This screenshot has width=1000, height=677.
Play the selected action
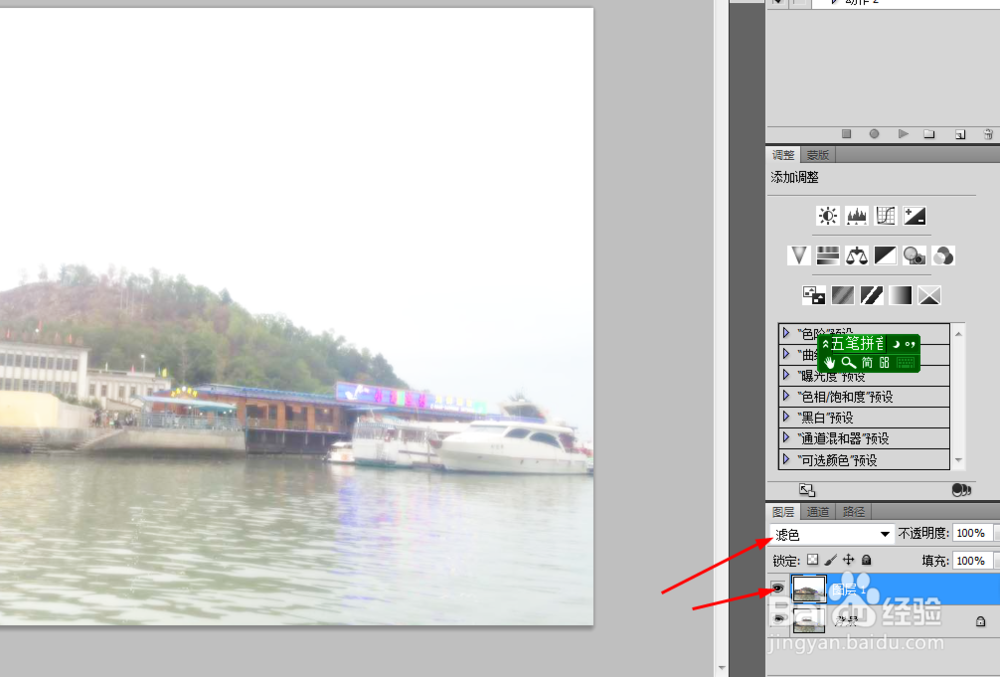pos(903,134)
